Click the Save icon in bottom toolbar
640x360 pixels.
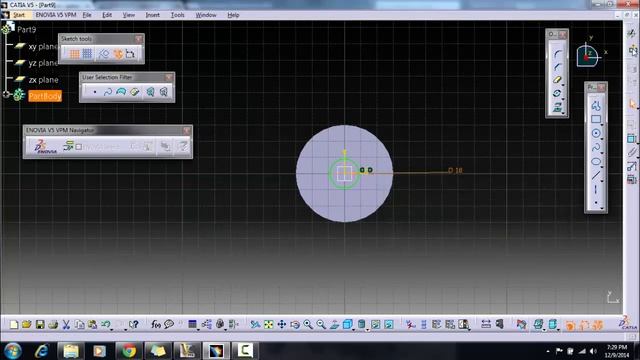point(40,324)
